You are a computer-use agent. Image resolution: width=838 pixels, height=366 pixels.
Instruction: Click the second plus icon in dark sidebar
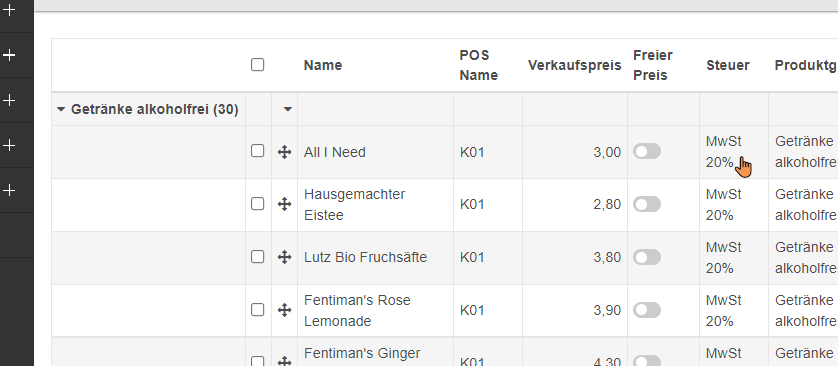click(9, 54)
